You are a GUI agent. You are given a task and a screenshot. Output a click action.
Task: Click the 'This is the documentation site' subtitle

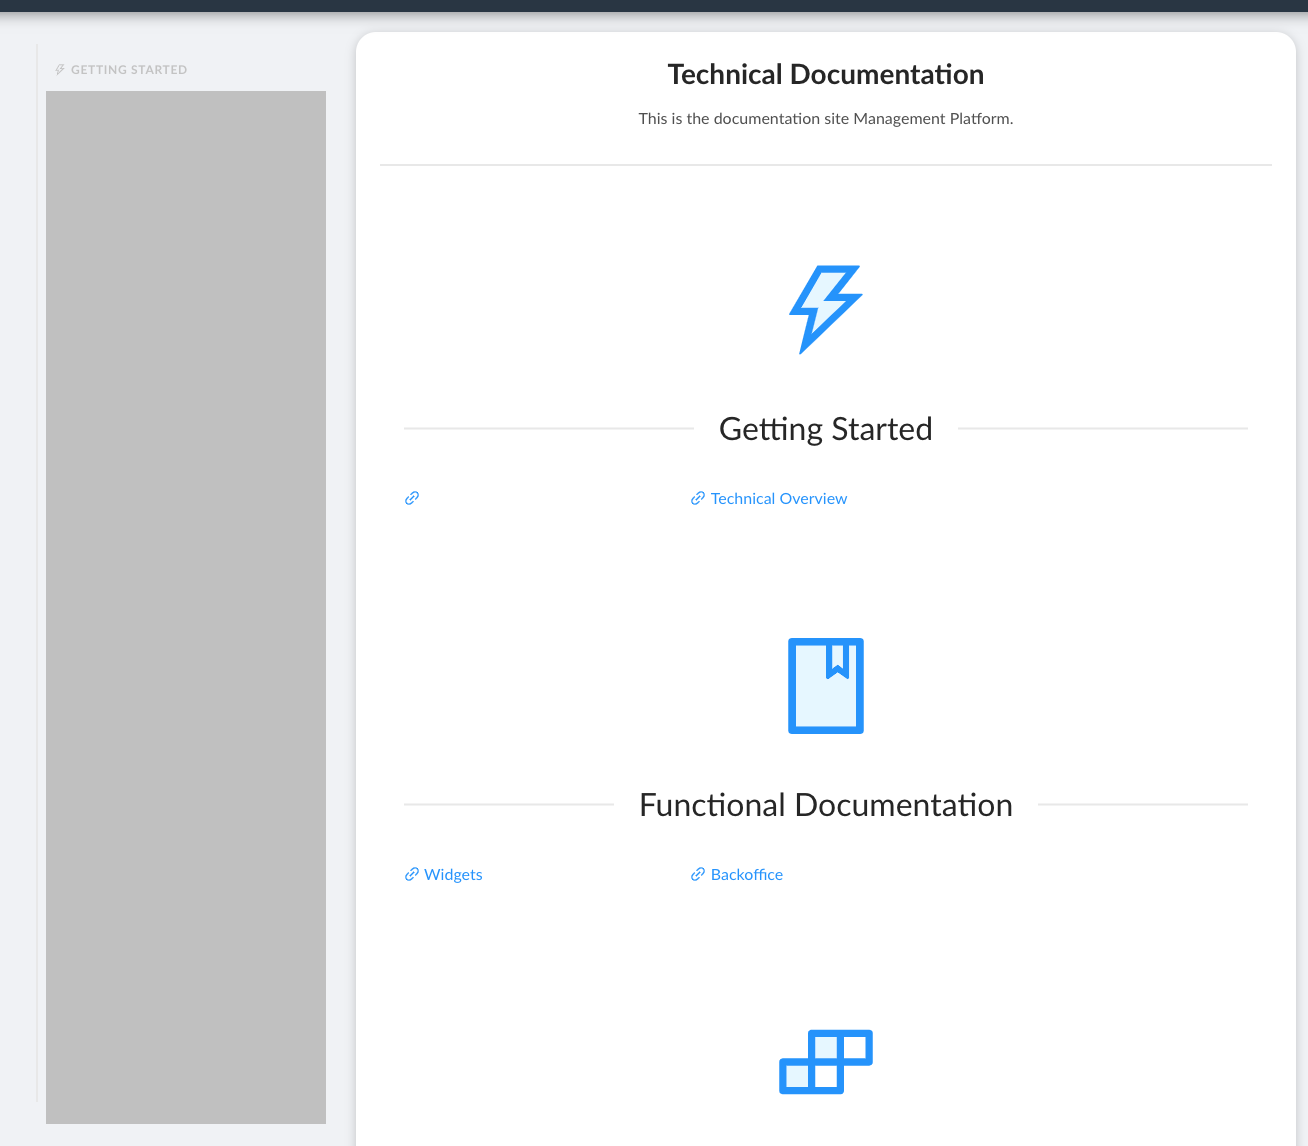click(x=826, y=118)
